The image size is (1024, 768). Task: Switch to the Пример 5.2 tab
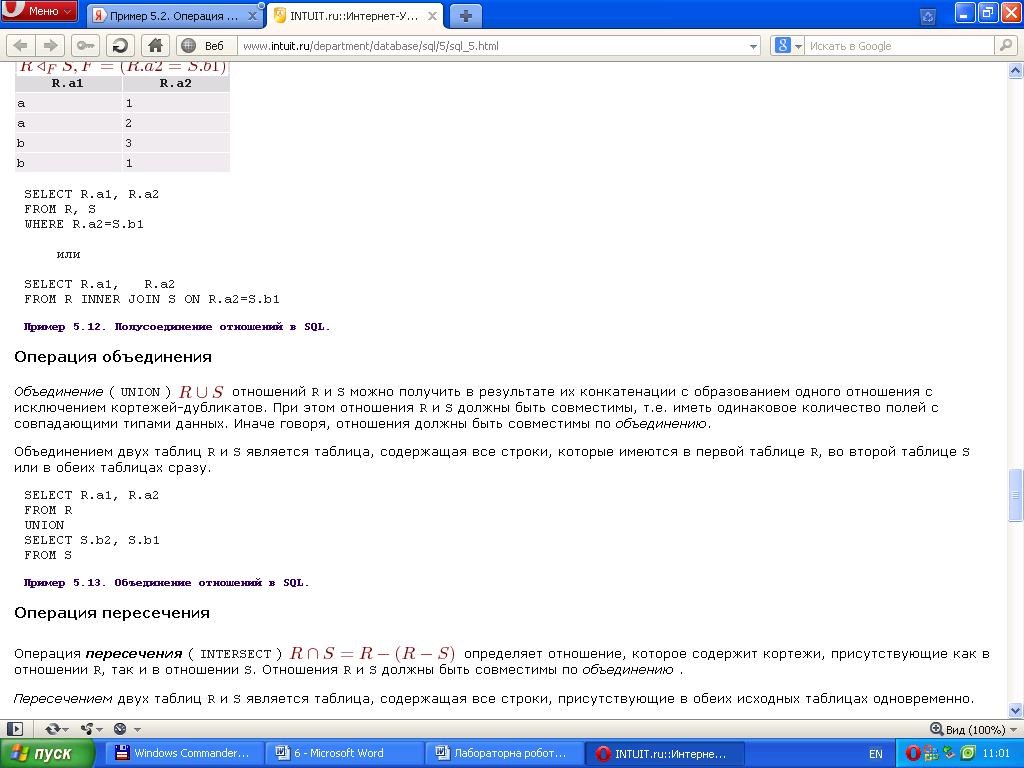pos(168,16)
